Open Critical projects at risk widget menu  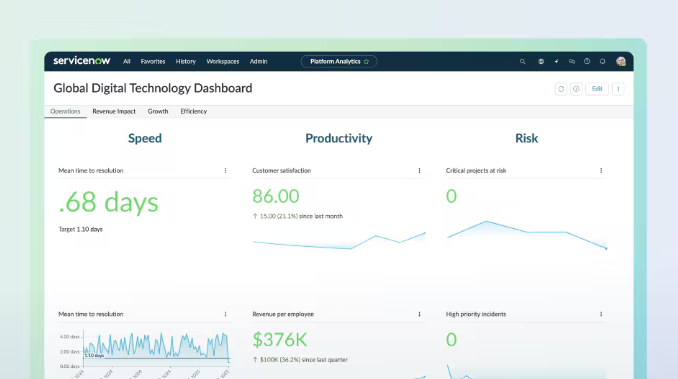pos(601,171)
